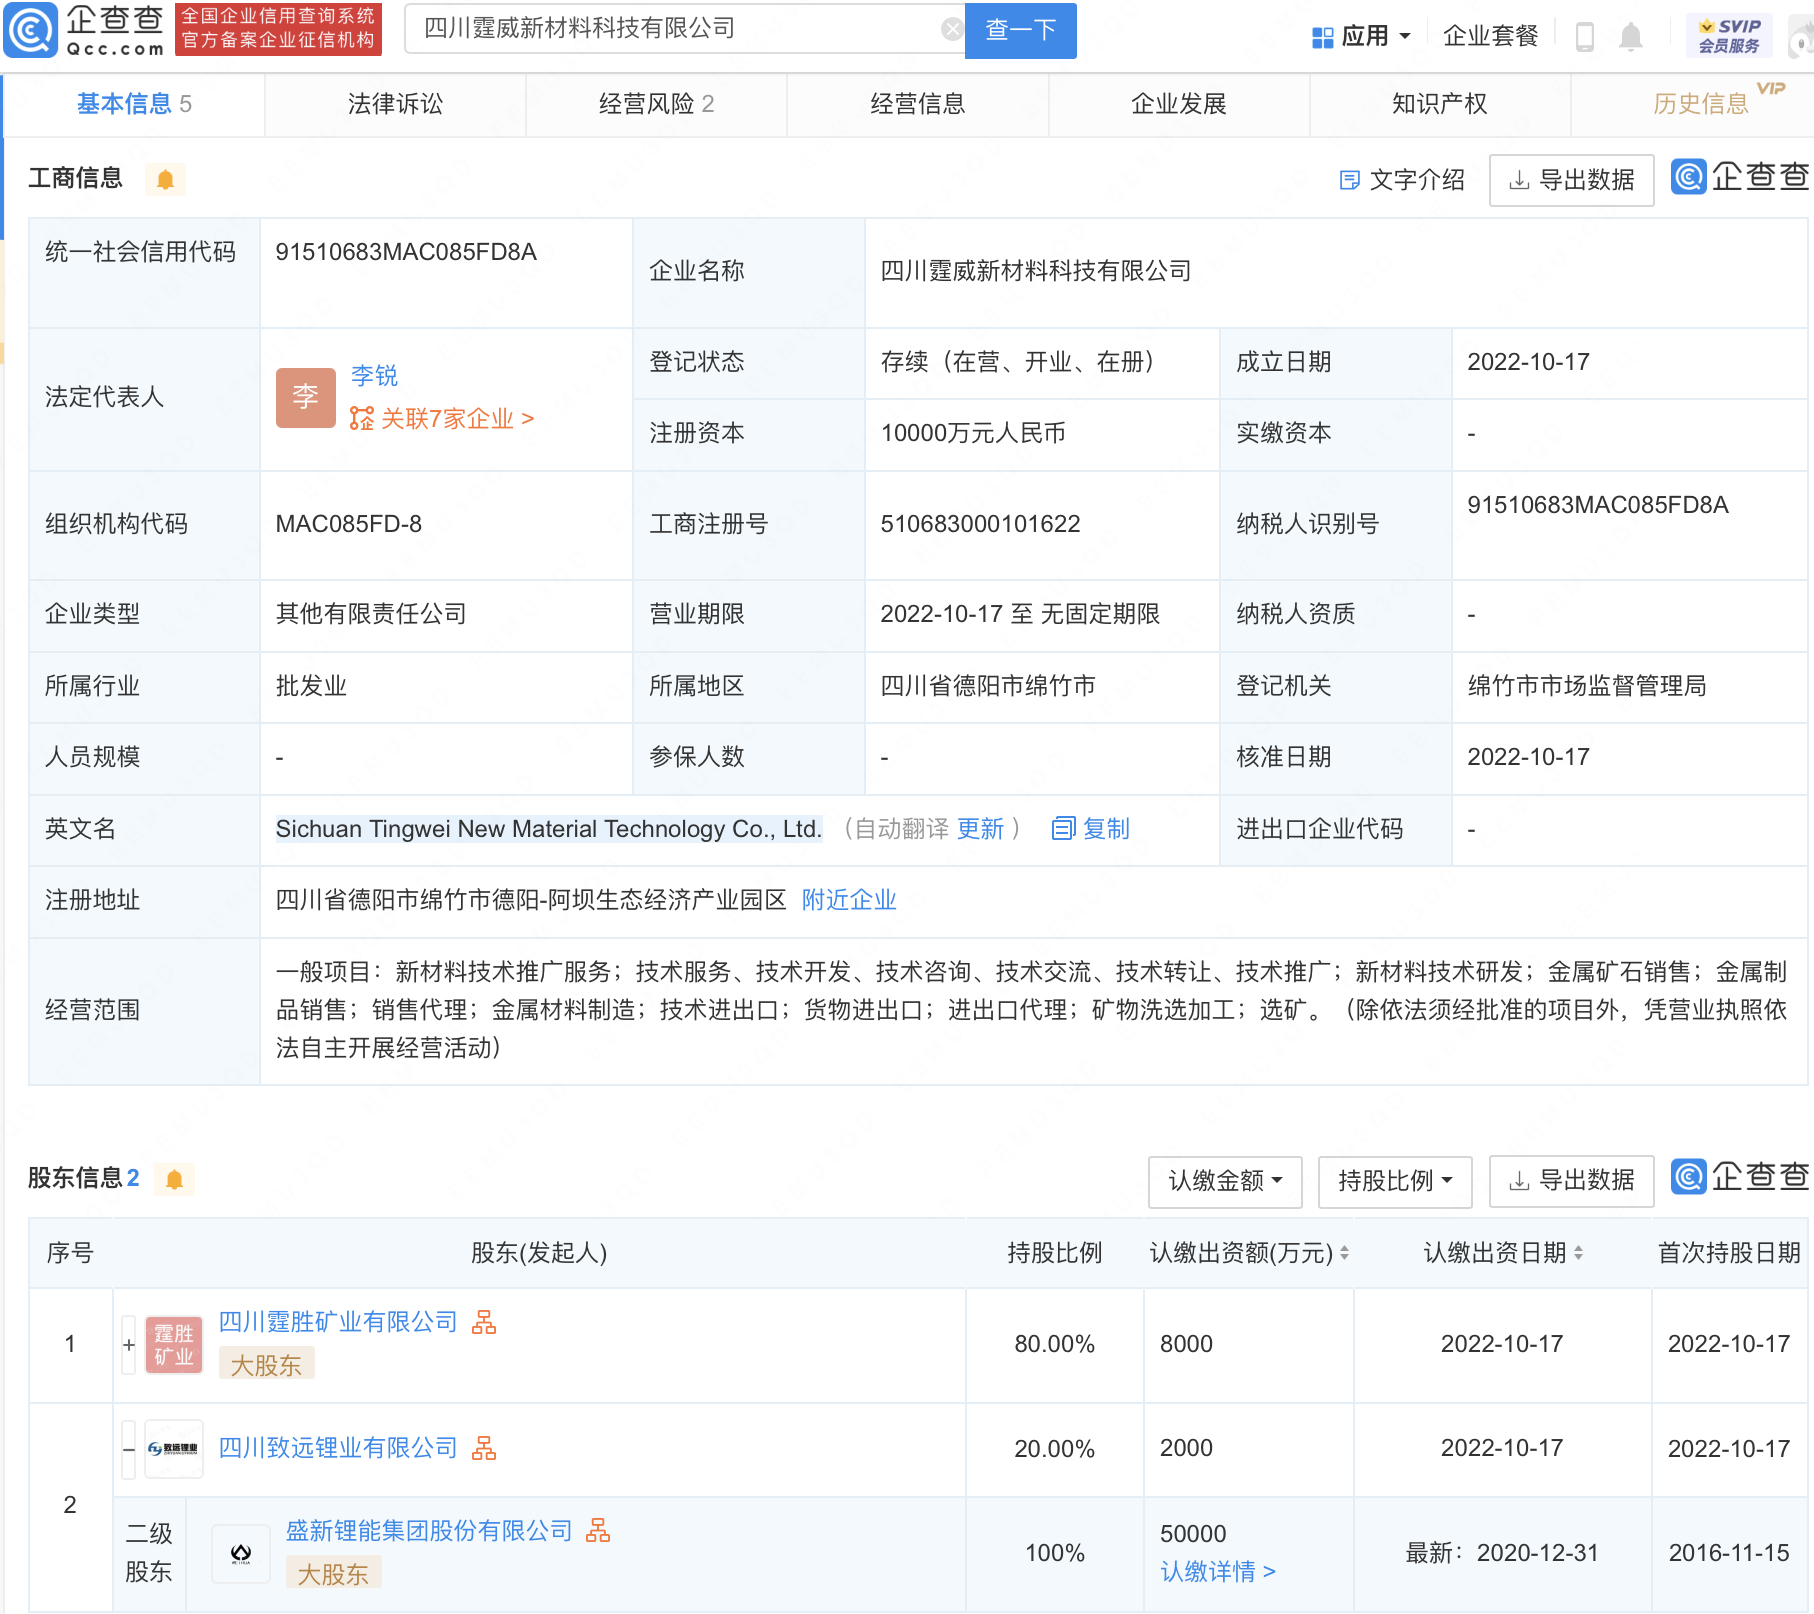Open equity structure icon for 四川霆胜矿业

click(484, 1322)
